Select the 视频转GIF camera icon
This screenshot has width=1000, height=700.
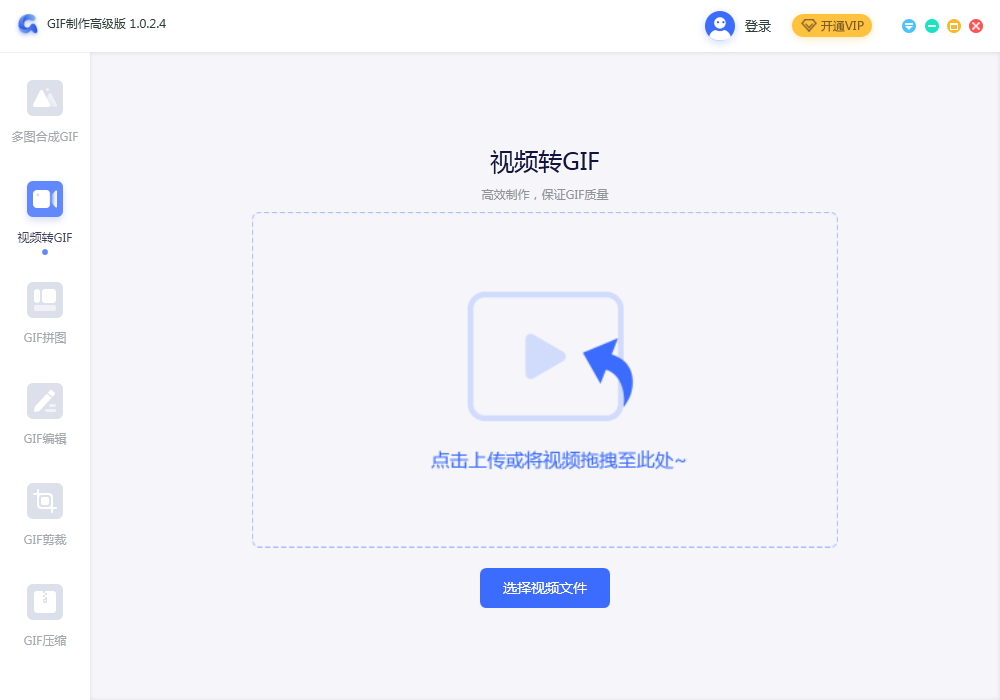pyautogui.click(x=45, y=199)
